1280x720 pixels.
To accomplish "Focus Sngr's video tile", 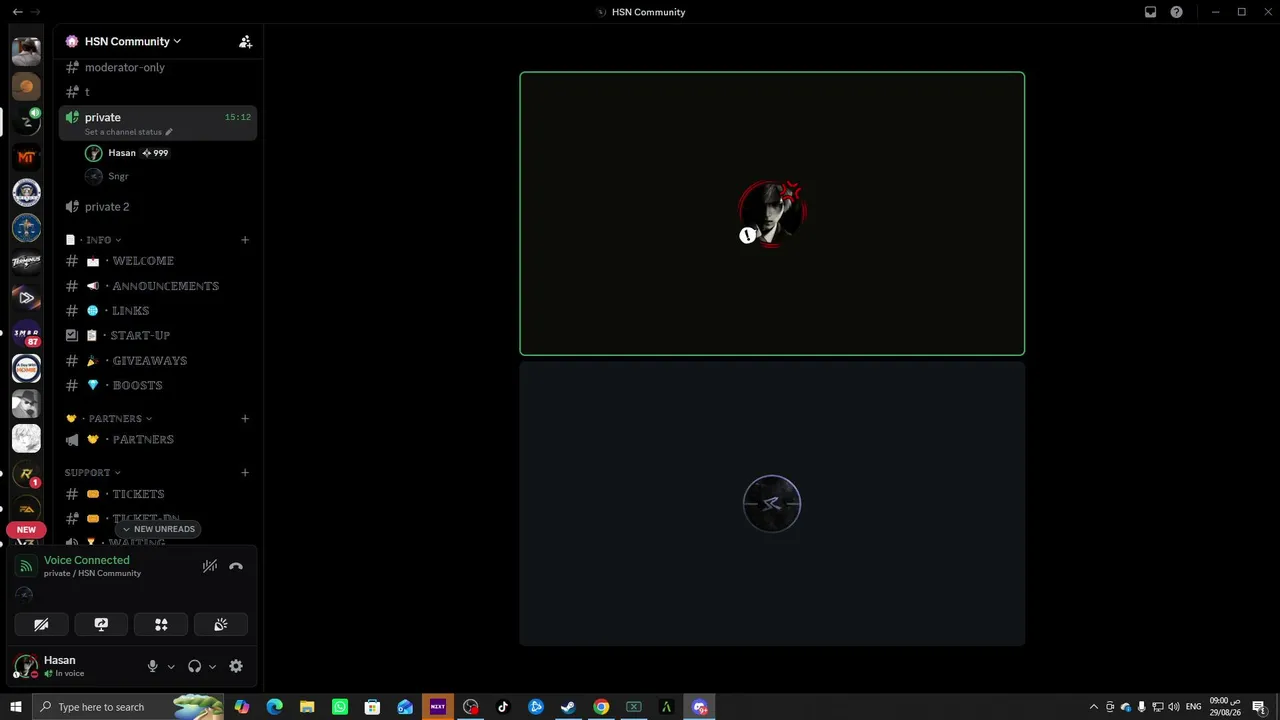I will point(772,503).
